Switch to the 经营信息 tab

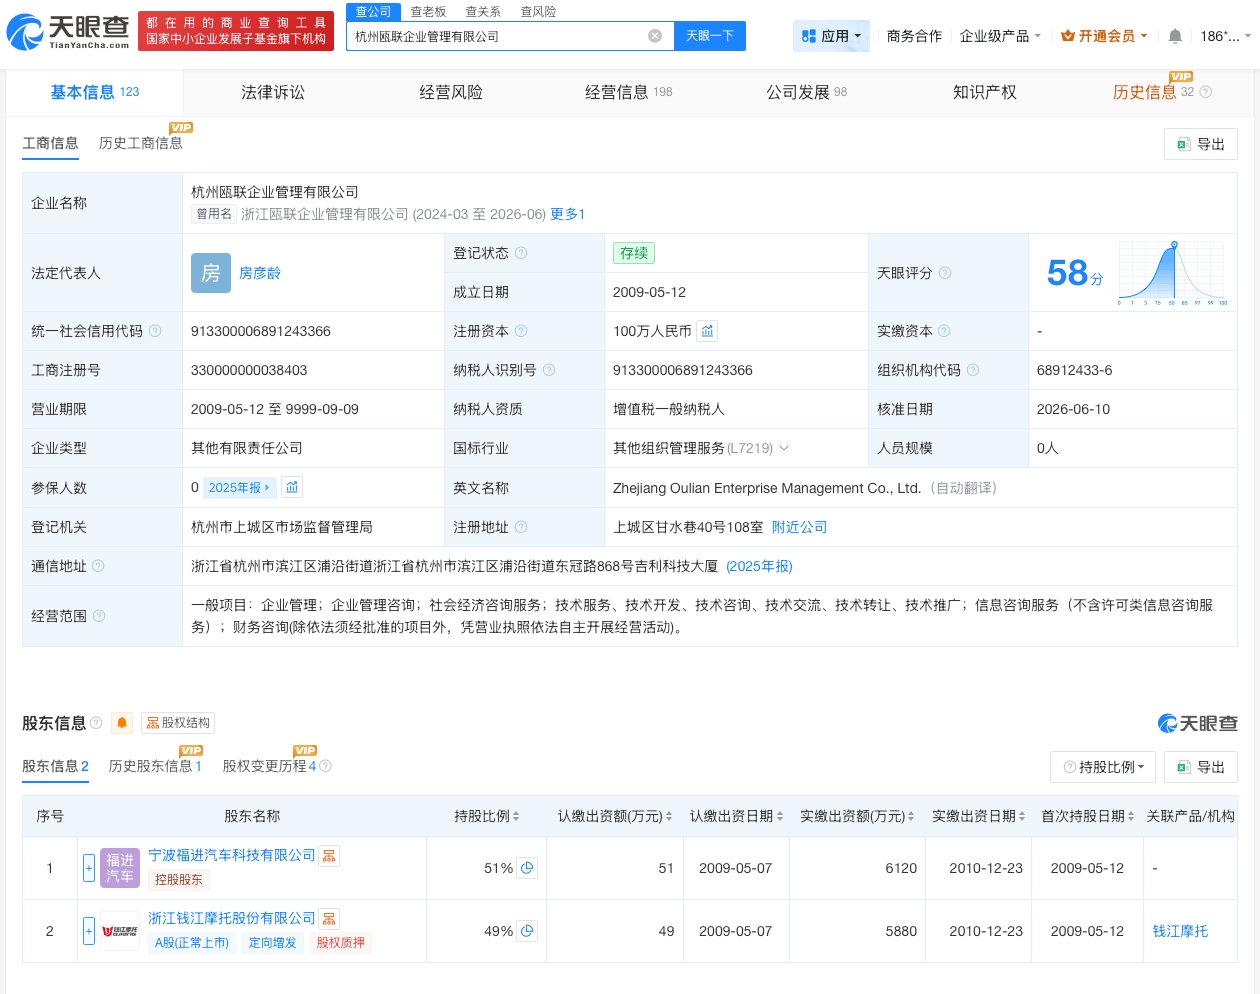(628, 92)
